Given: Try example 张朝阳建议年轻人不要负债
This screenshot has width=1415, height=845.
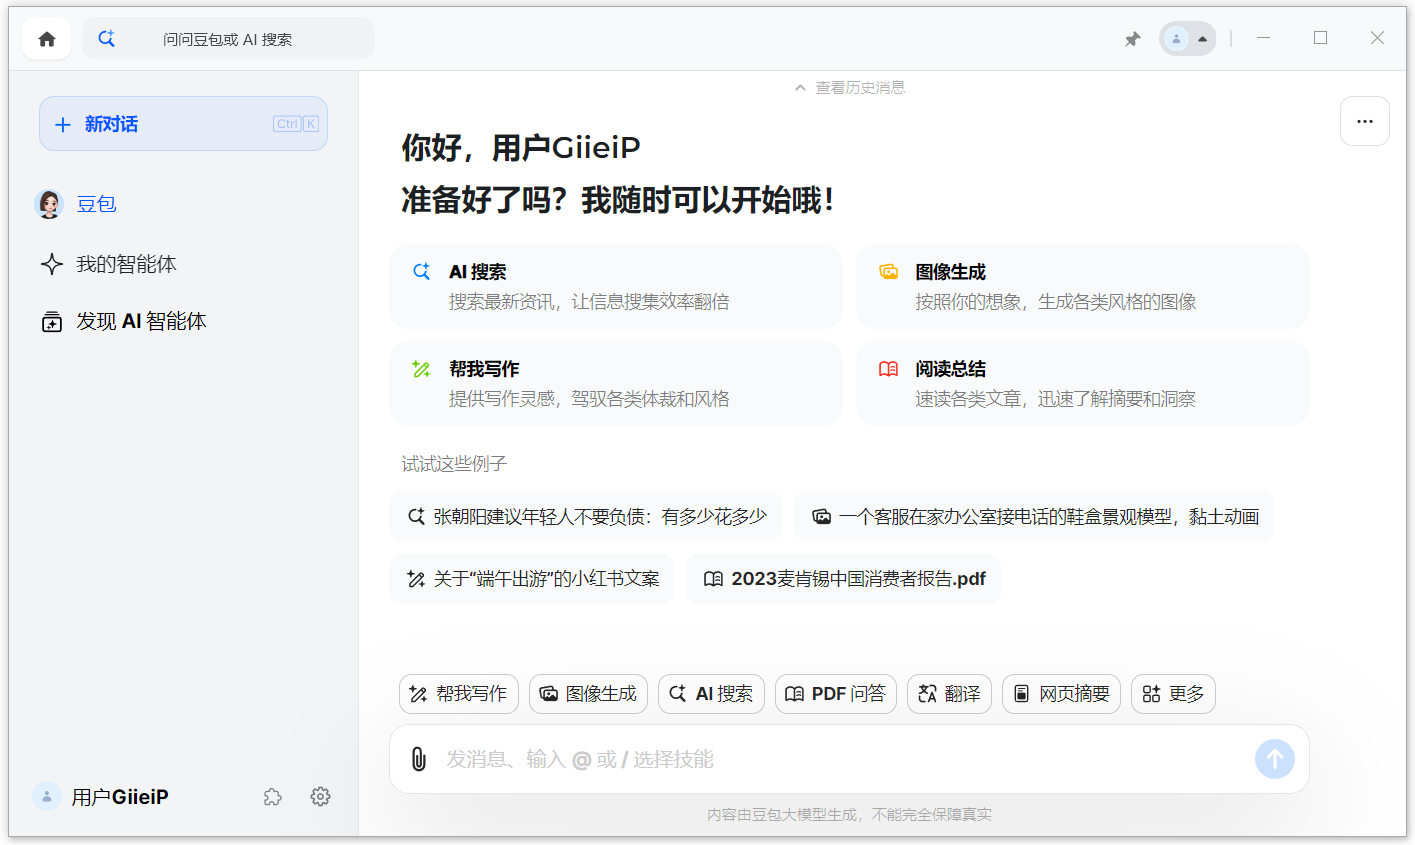Looking at the screenshot, I should 585,516.
